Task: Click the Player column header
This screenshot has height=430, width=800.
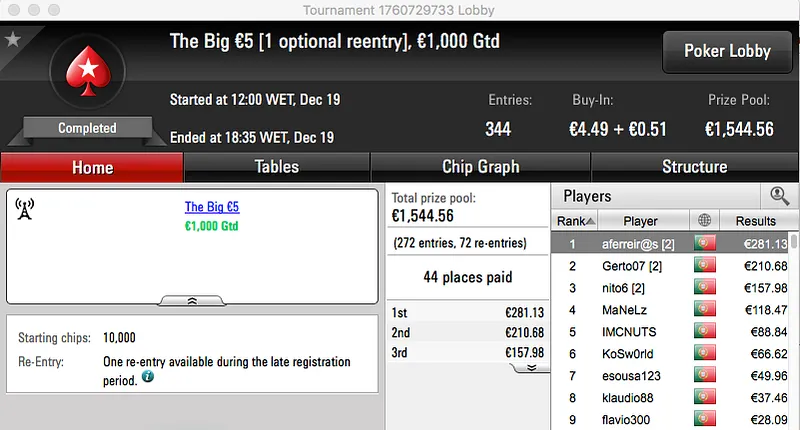Action: click(640, 221)
